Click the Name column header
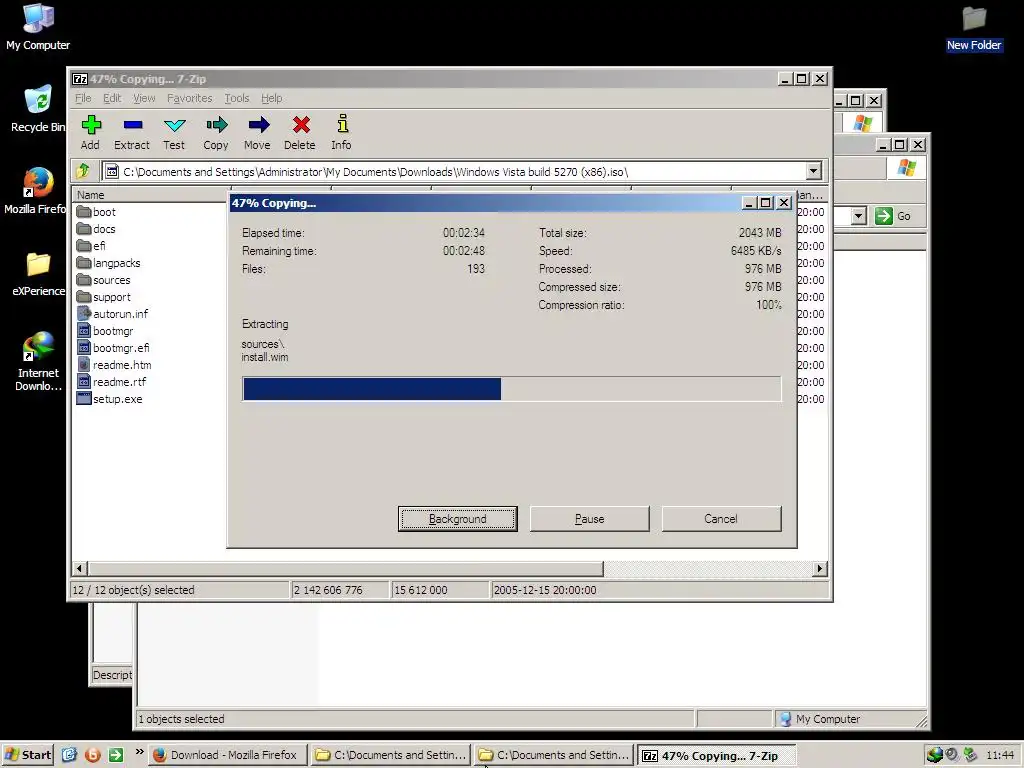Viewport: 1024px width, 768px height. (x=150, y=195)
